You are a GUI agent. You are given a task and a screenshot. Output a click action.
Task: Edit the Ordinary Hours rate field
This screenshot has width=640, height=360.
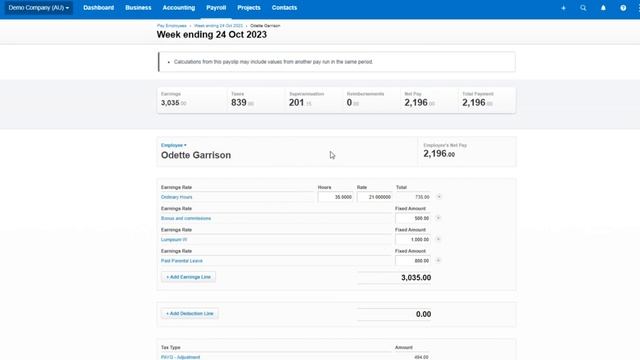click(x=375, y=197)
